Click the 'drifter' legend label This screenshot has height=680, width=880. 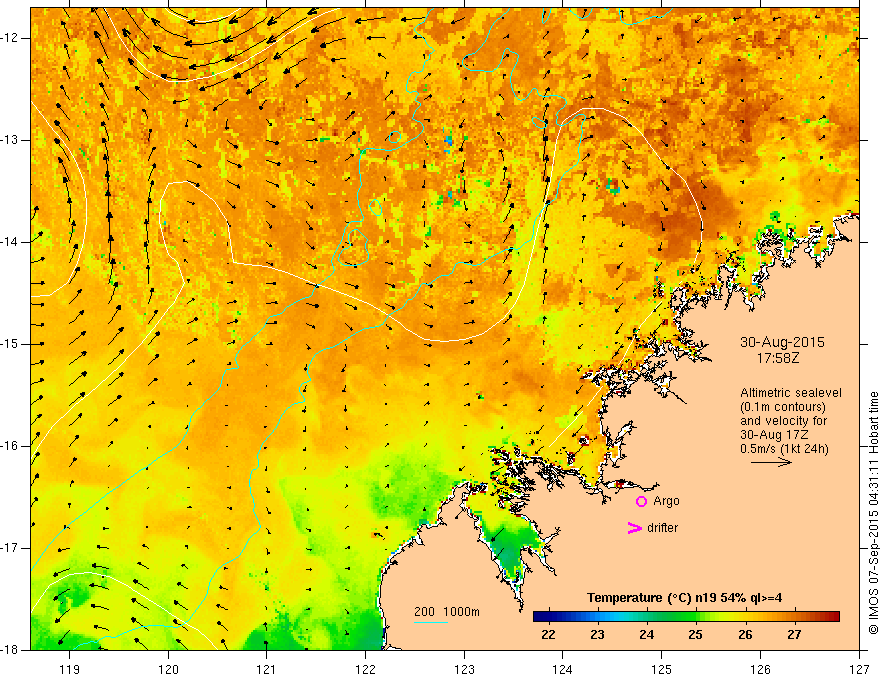662,528
